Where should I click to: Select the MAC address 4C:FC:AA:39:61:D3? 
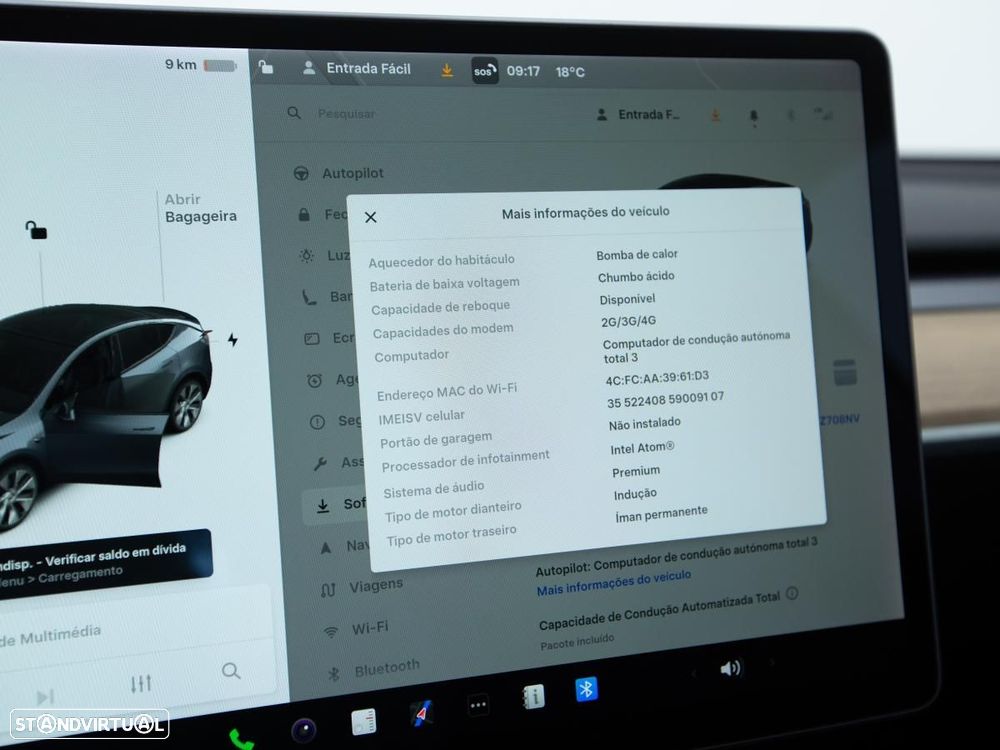coord(657,378)
